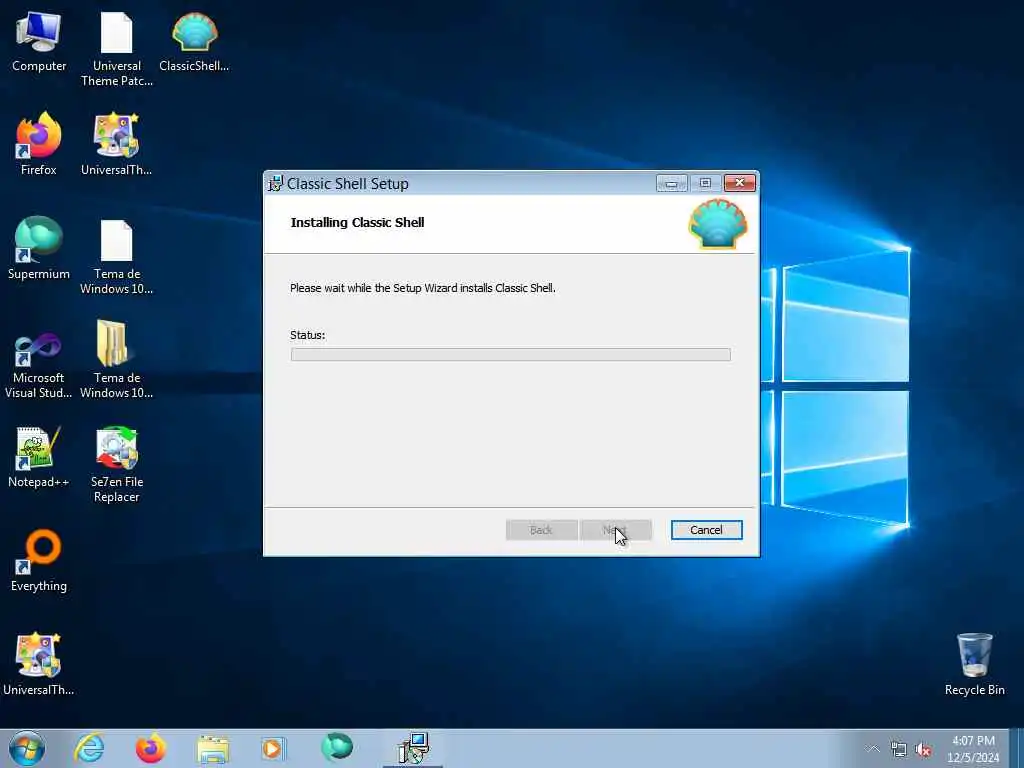Viewport: 1024px width, 768px height.
Task: Click the muted volume tray icon
Action: [923, 750]
